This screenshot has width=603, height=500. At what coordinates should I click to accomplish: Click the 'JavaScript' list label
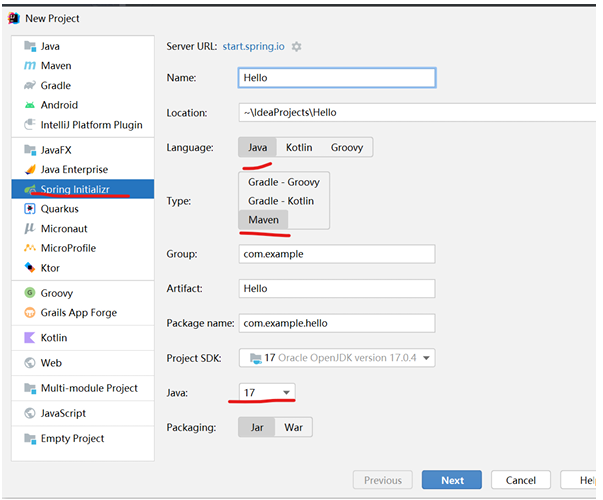pos(63,413)
